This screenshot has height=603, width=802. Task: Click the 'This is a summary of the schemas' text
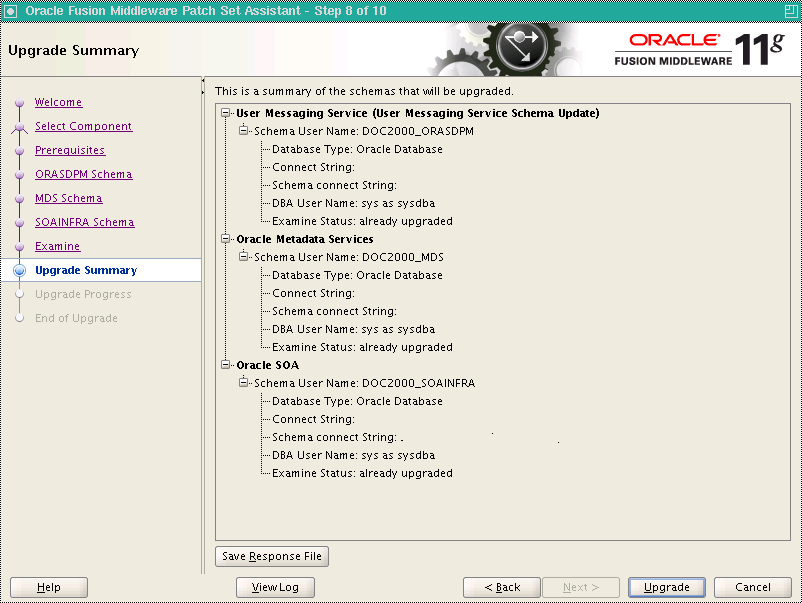(x=364, y=91)
